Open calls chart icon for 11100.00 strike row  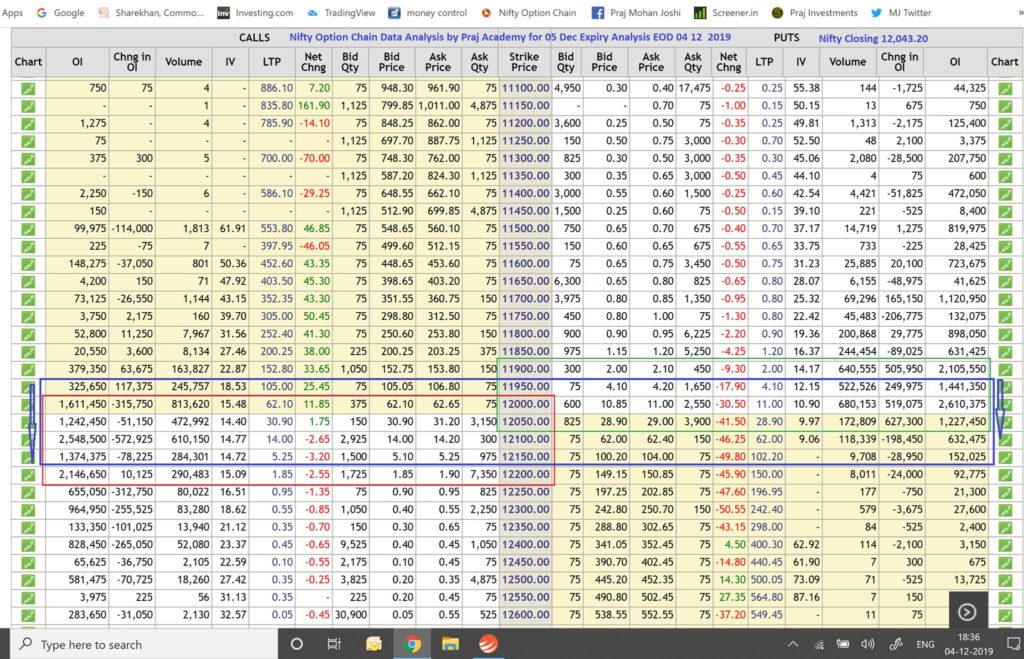pyautogui.click(x=28, y=88)
